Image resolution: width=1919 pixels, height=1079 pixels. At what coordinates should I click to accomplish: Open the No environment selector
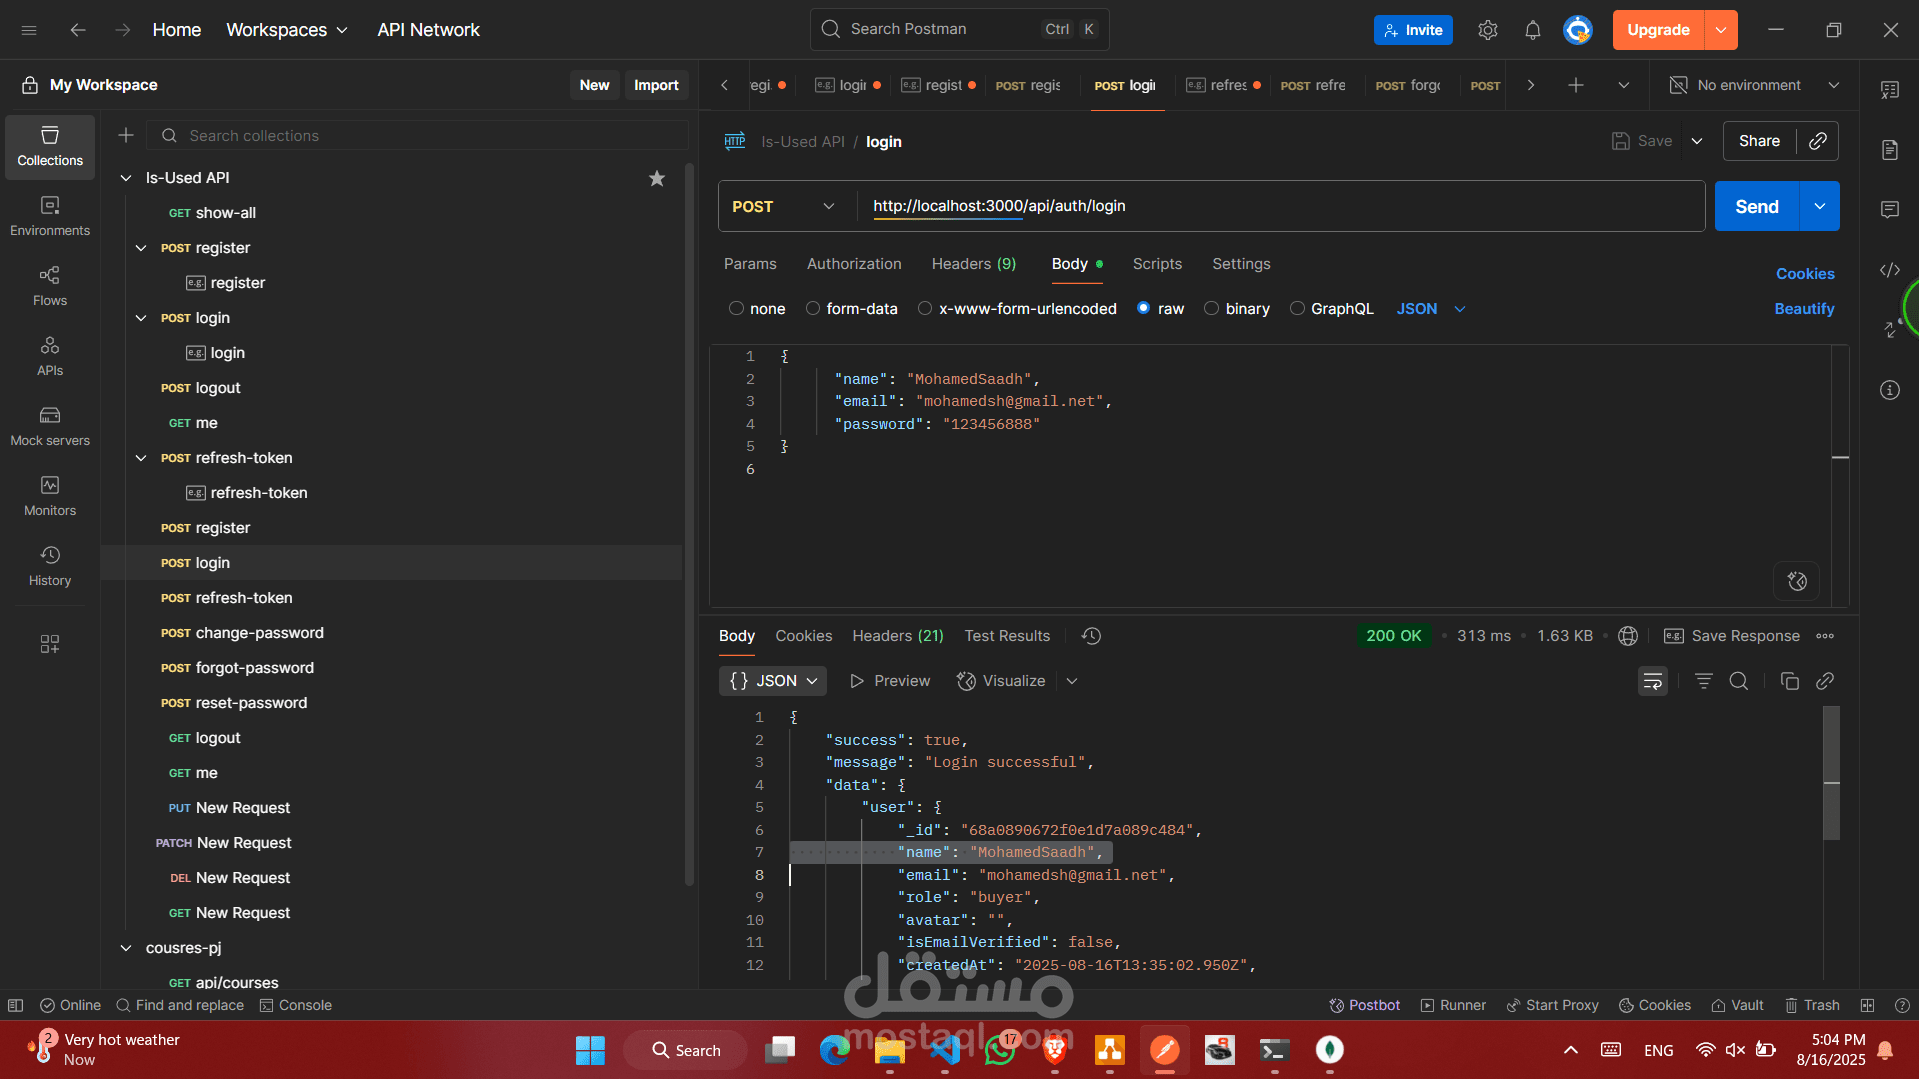coord(1755,85)
